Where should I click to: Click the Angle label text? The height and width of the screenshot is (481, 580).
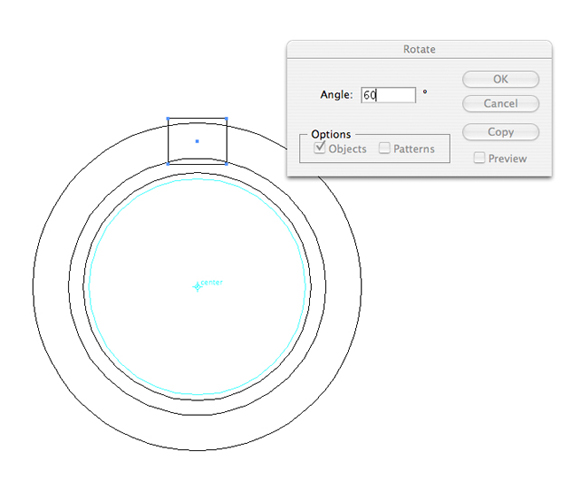coord(336,95)
